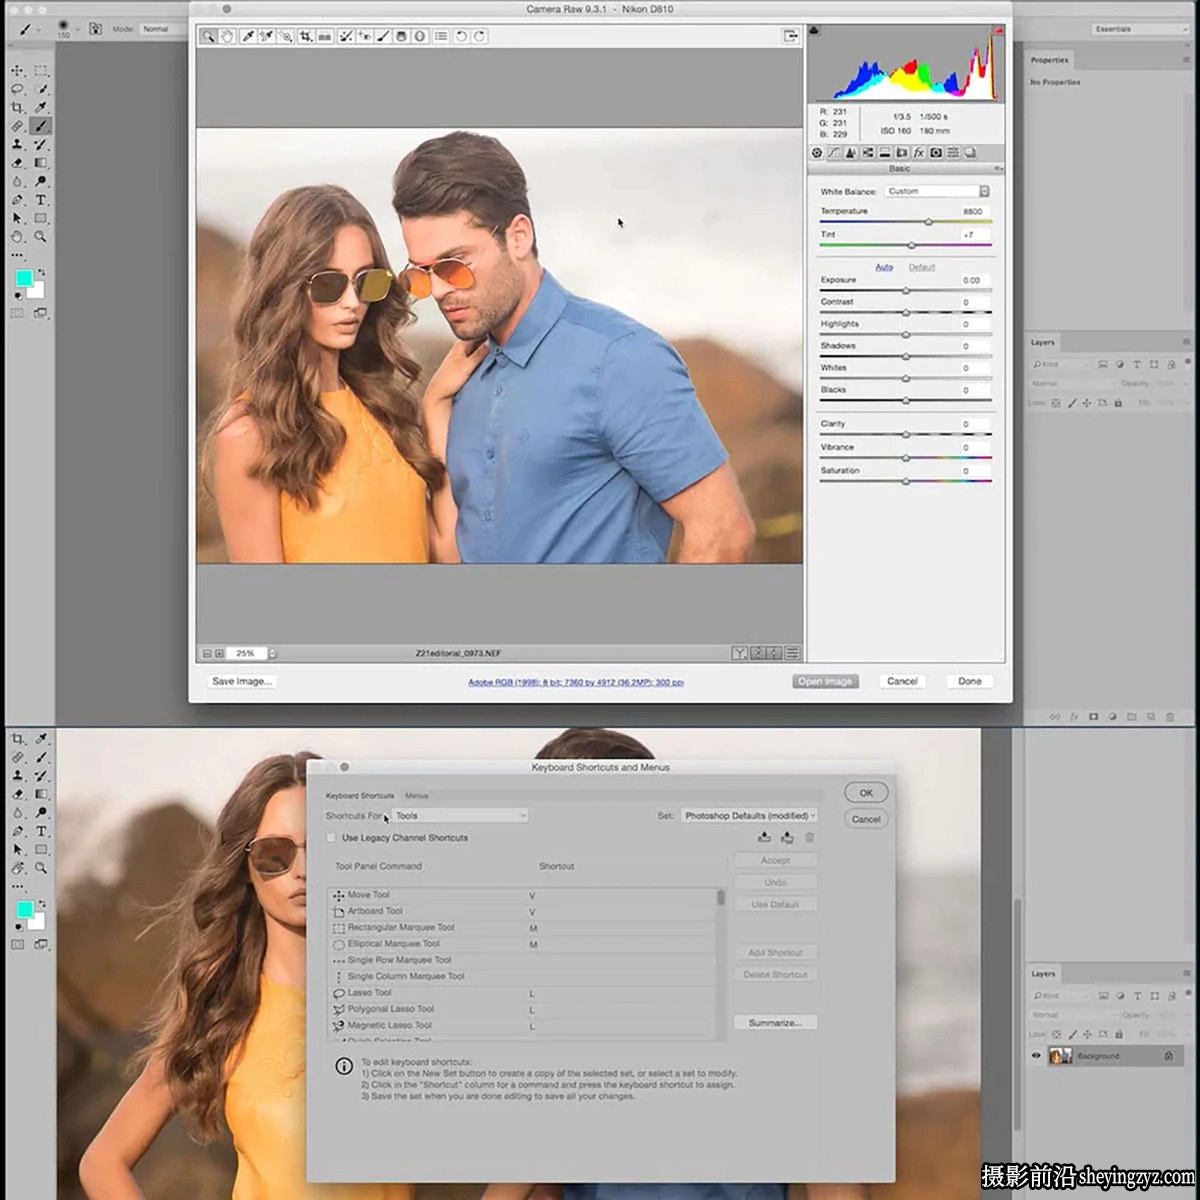Click the Default tone link
This screenshot has width=1200, height=1200.
point(922,267)
